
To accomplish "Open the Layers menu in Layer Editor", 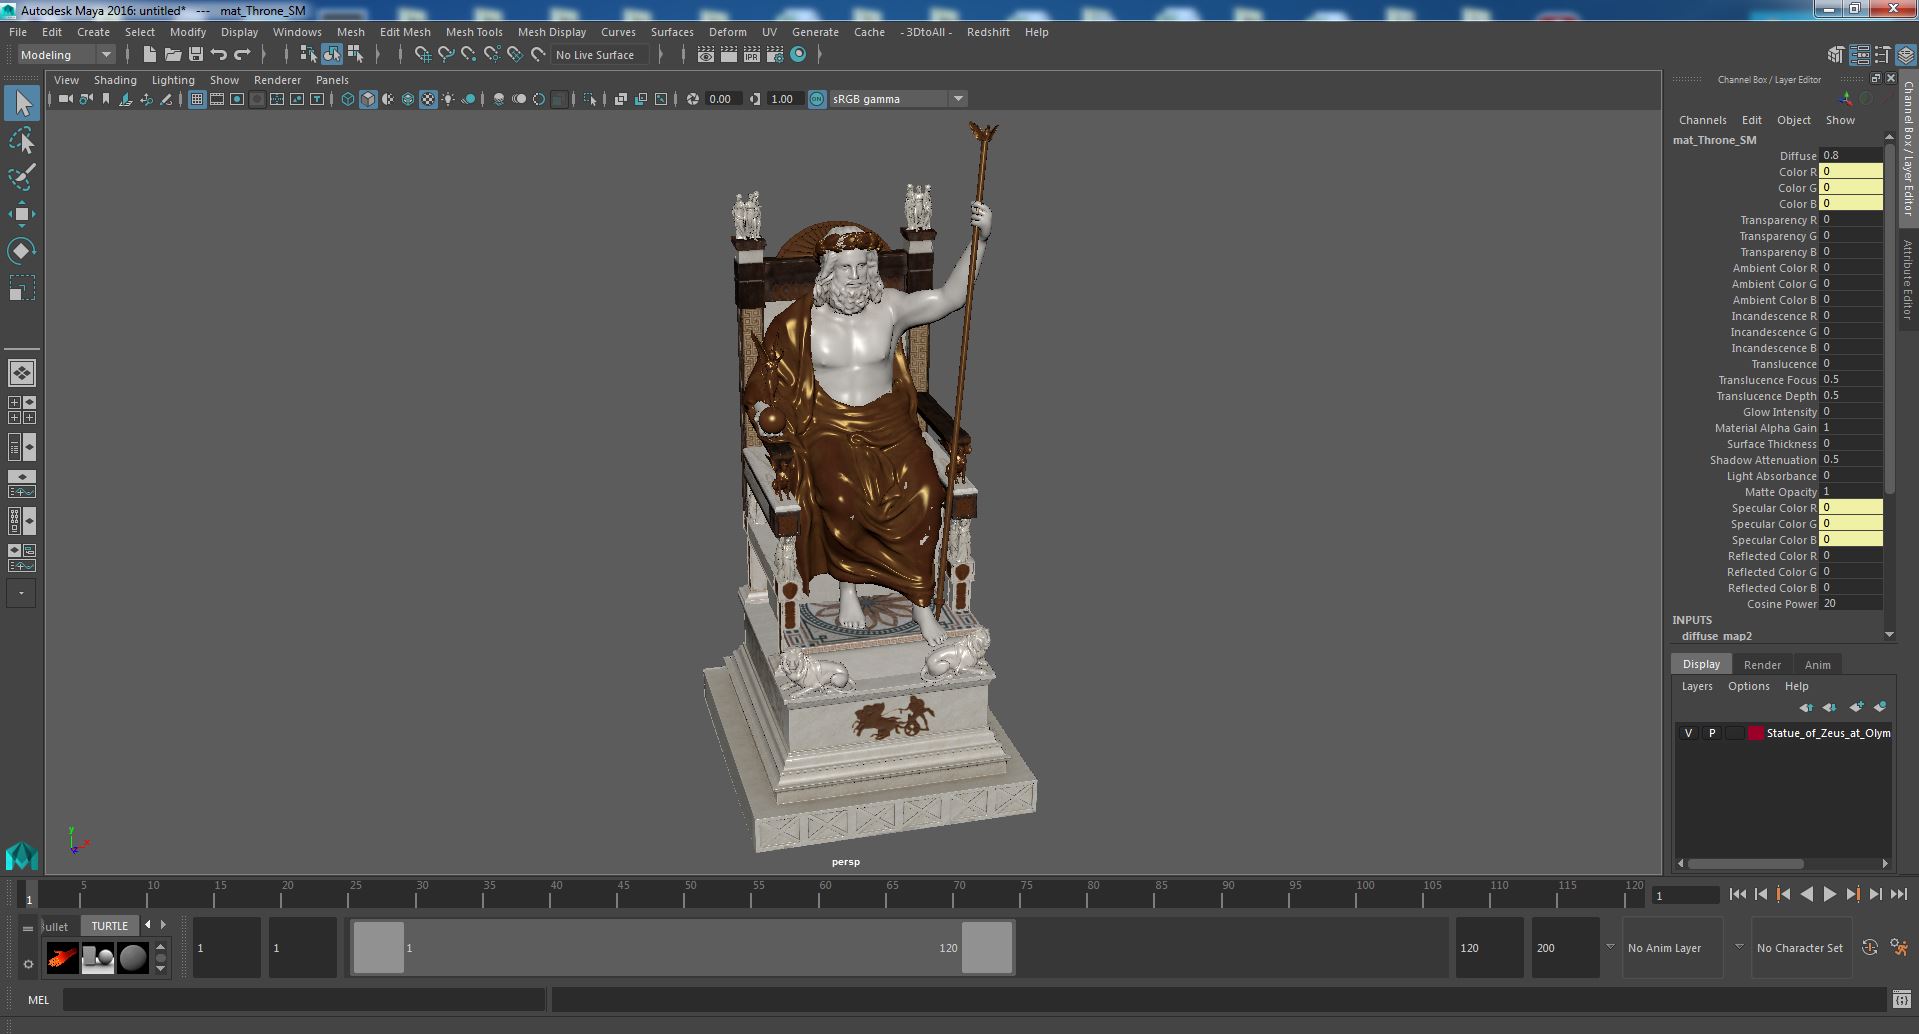I will tap(1697, 686).
